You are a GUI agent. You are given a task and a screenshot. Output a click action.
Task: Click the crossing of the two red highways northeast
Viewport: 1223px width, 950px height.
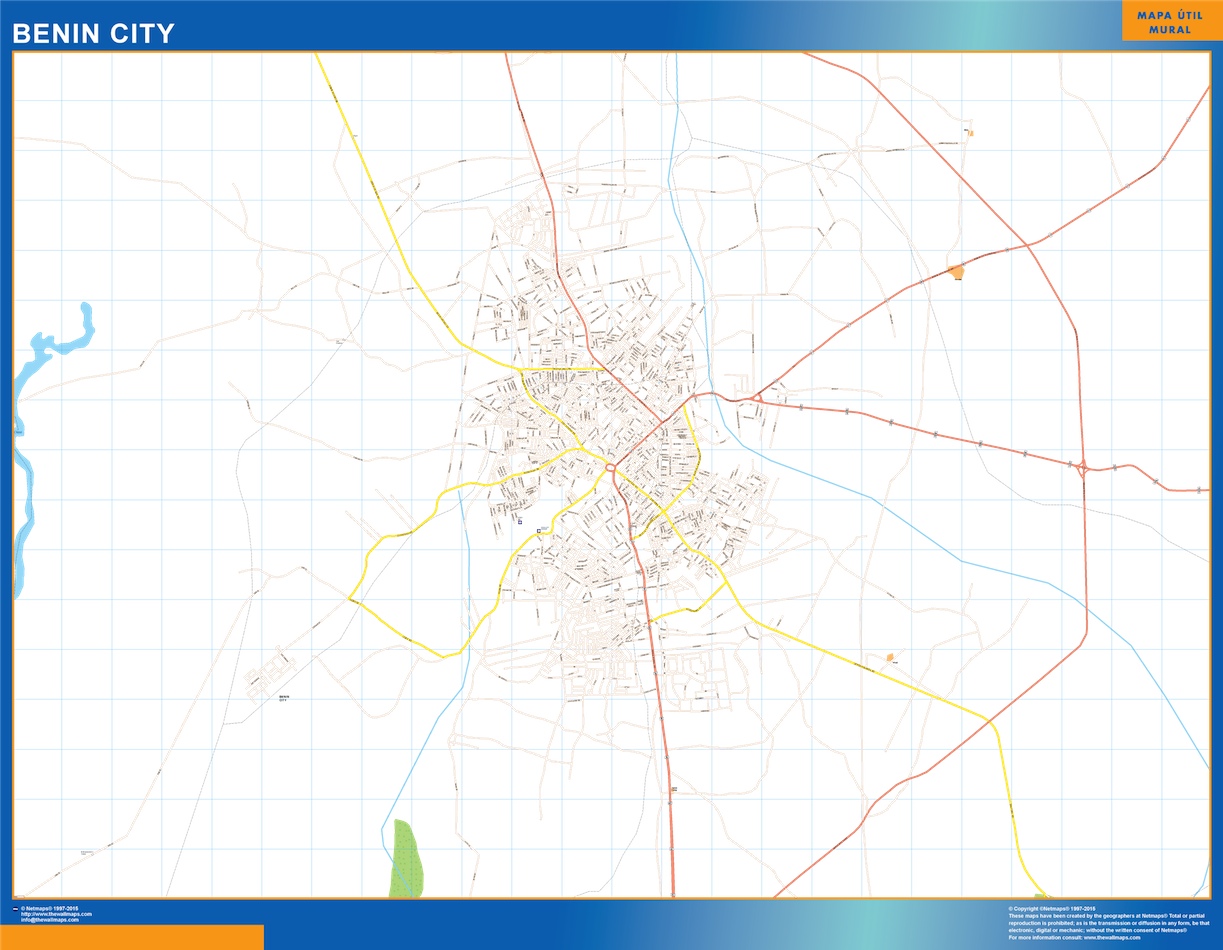(x=1027, y=244)
